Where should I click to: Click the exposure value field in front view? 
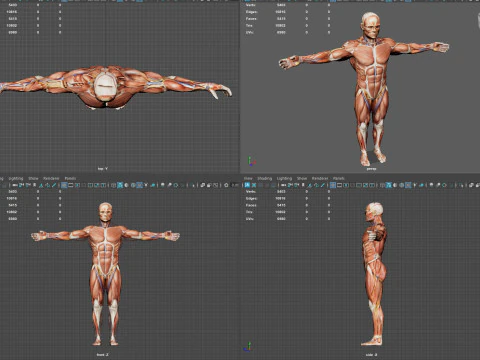click(235, 185)
